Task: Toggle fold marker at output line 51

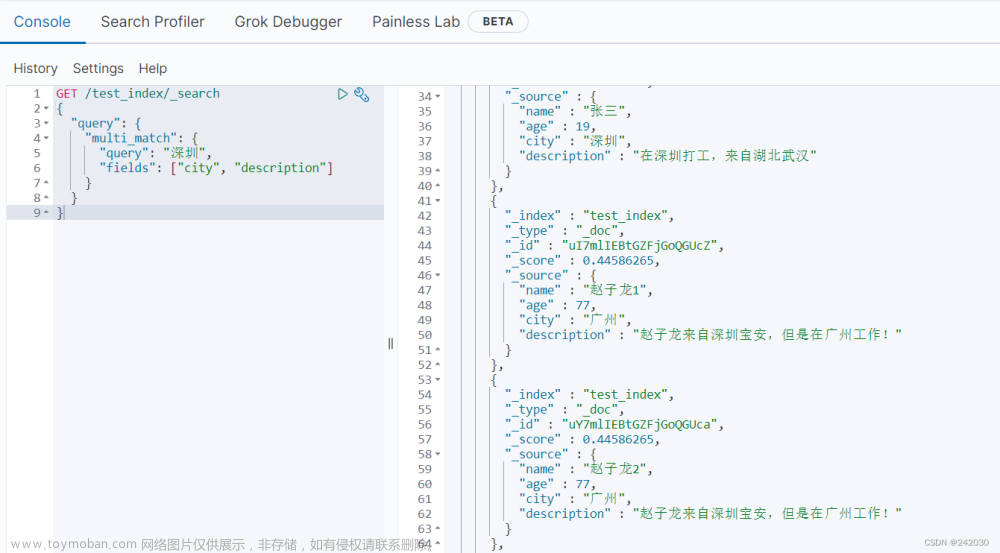Action: point(438,350)
